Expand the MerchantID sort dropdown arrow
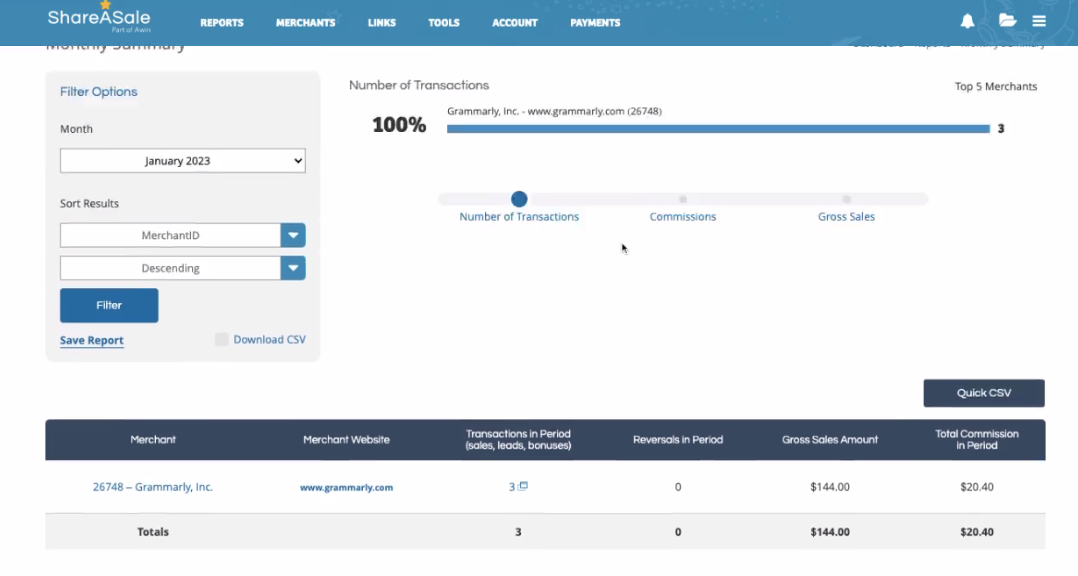1078x576 pixels. click(293, 235)
